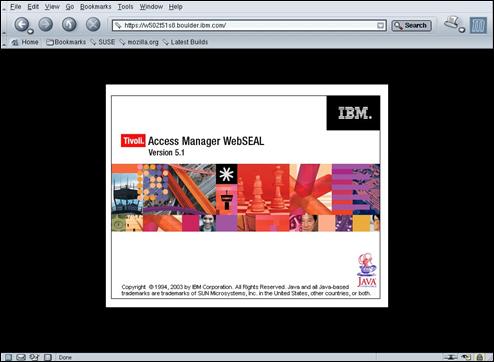Screen dimensions: 494x362
Task: Open the Tools menu
Action: point(125,7)
